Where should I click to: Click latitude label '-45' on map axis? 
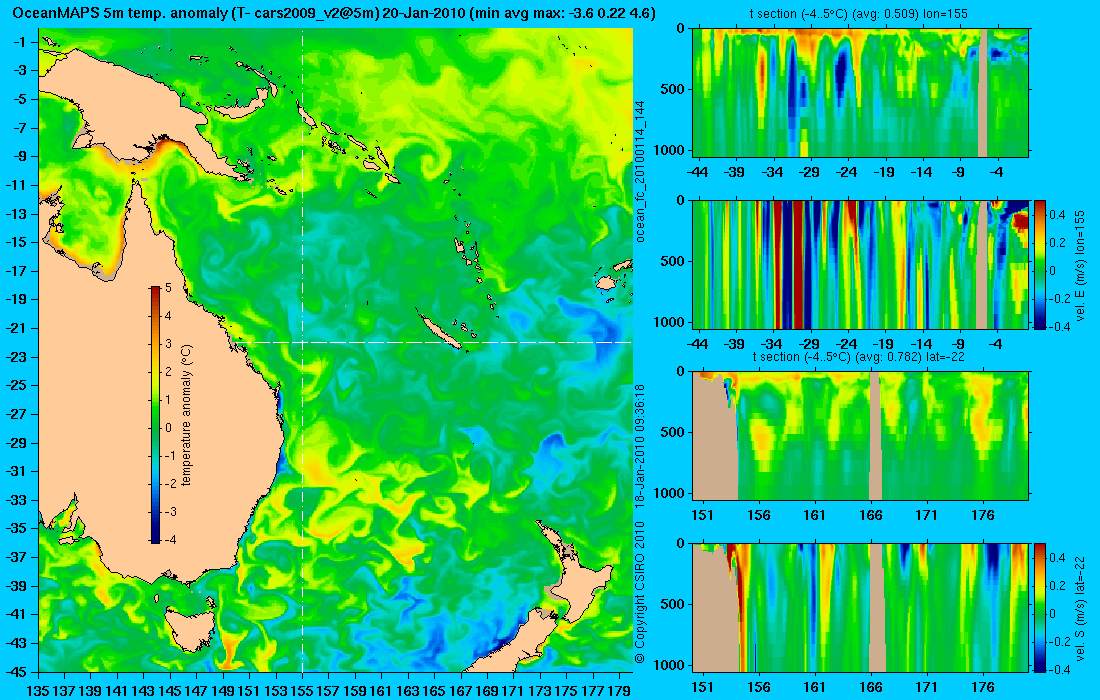(17, 671)
